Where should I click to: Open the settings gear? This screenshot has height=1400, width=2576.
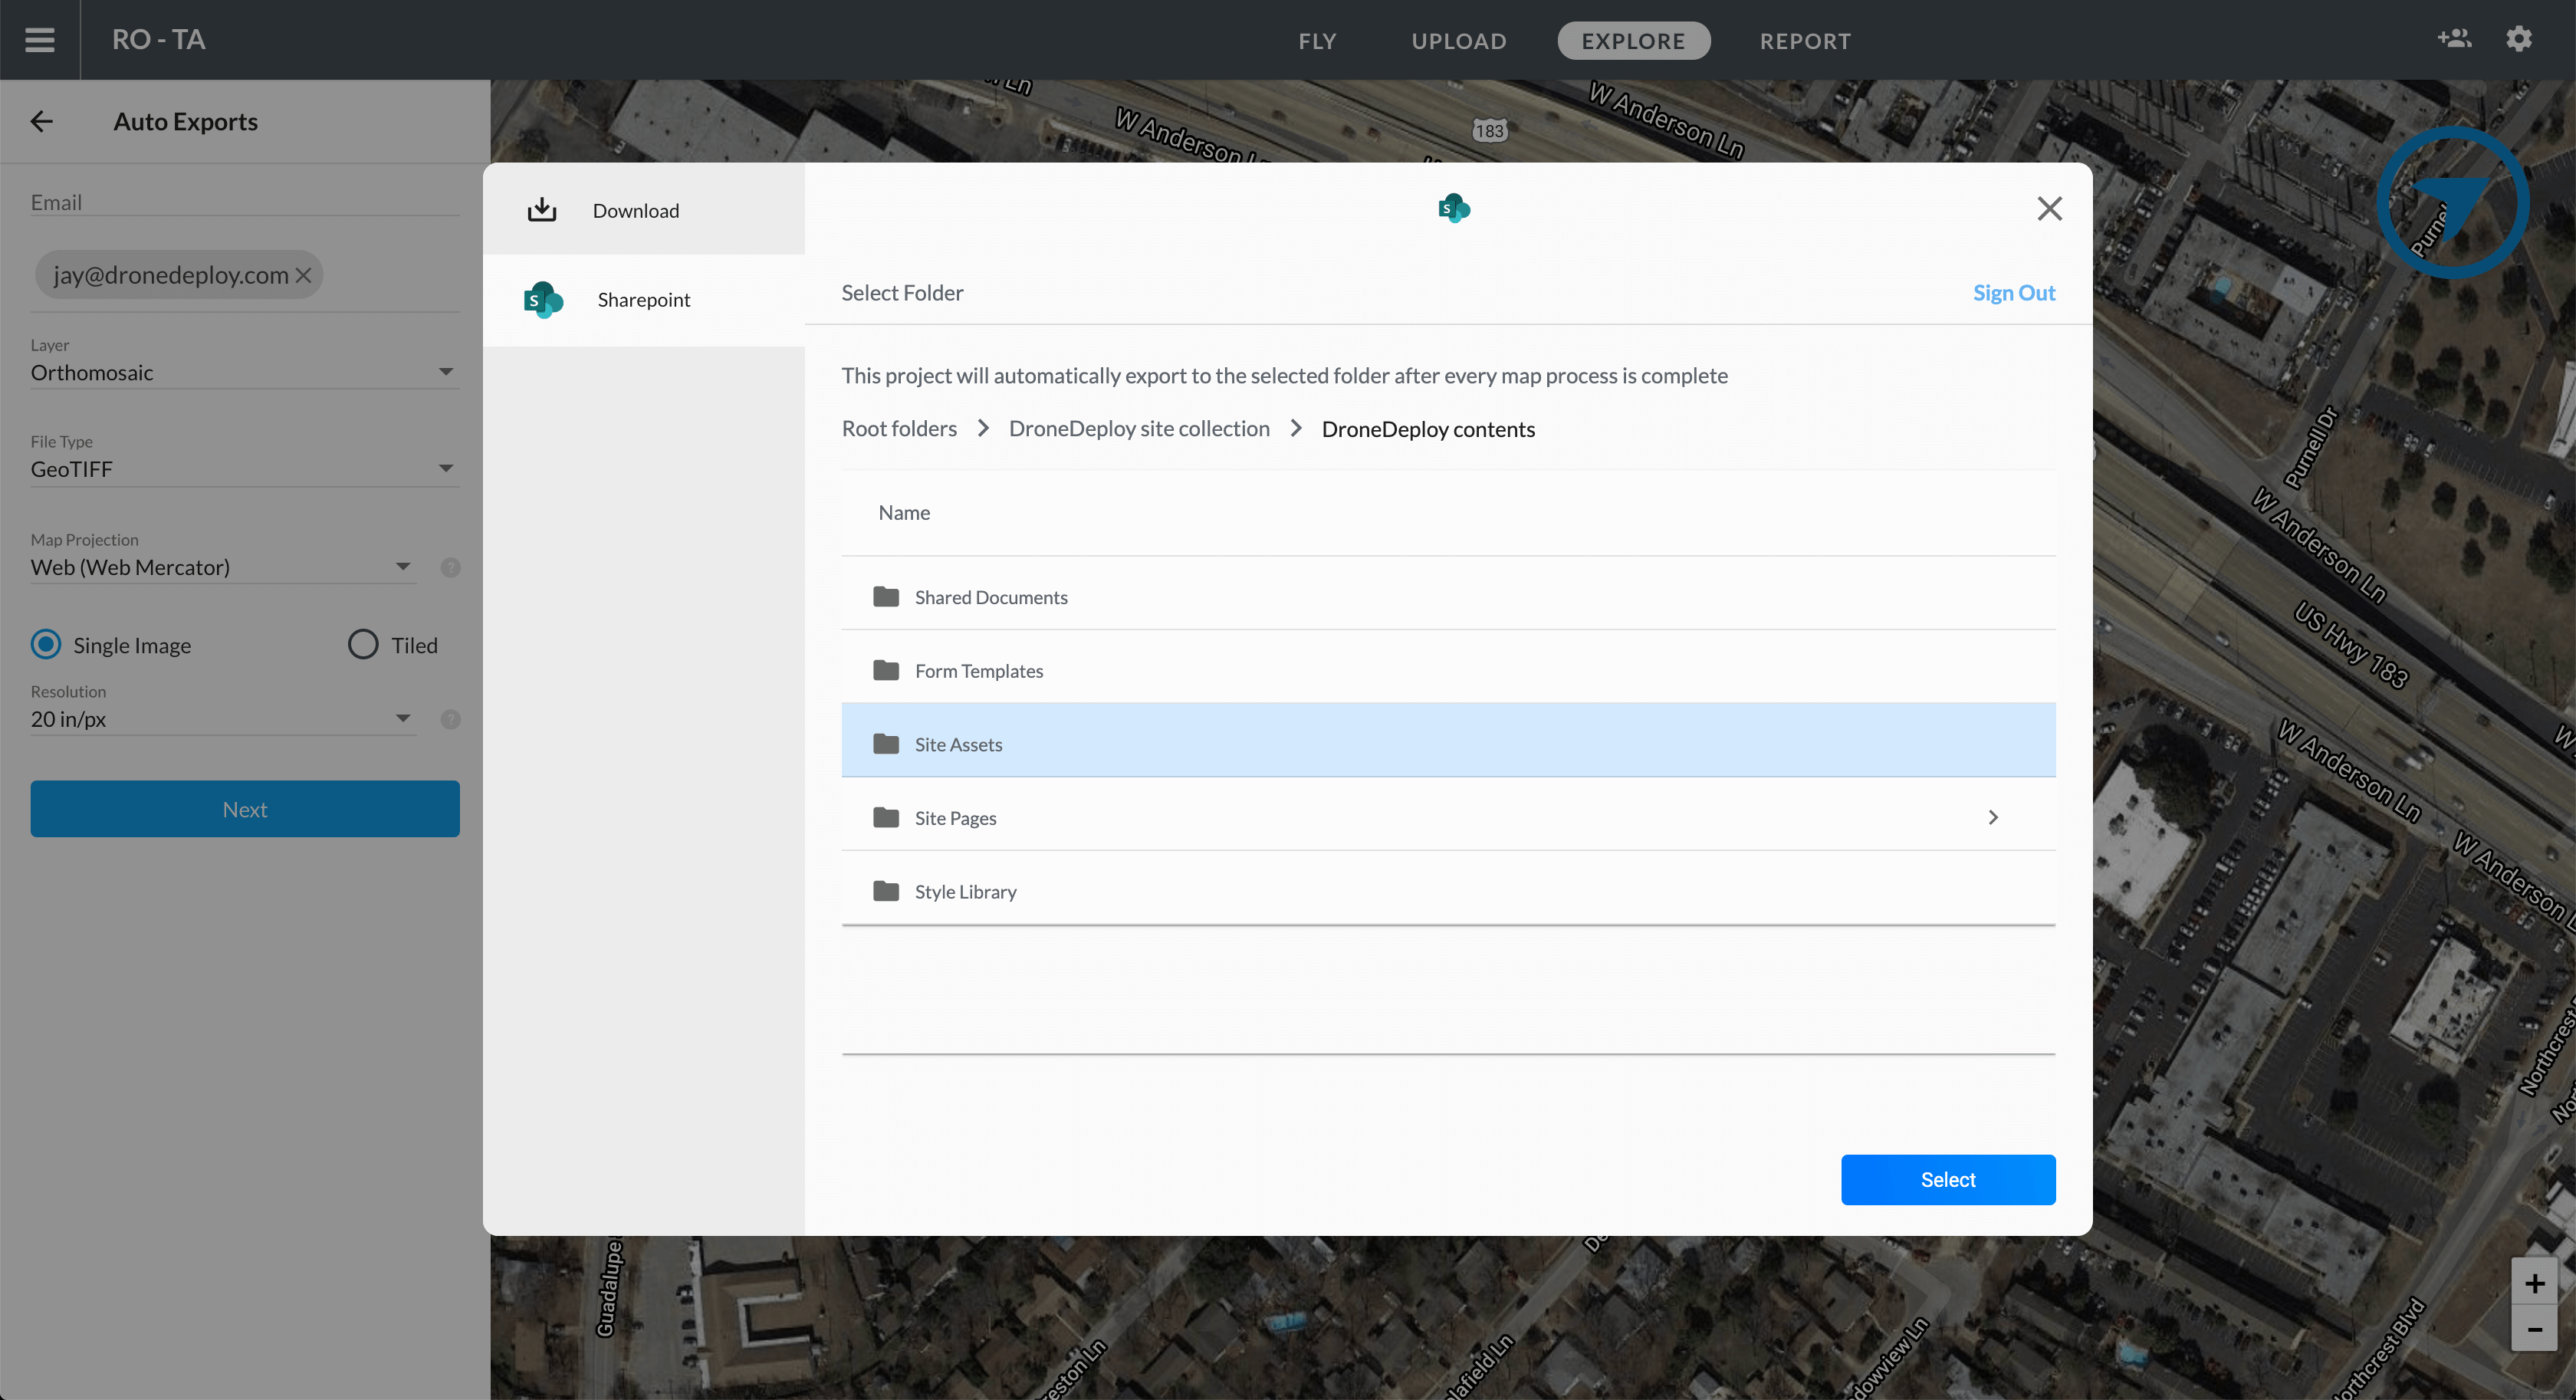(x=2519, y=39)
